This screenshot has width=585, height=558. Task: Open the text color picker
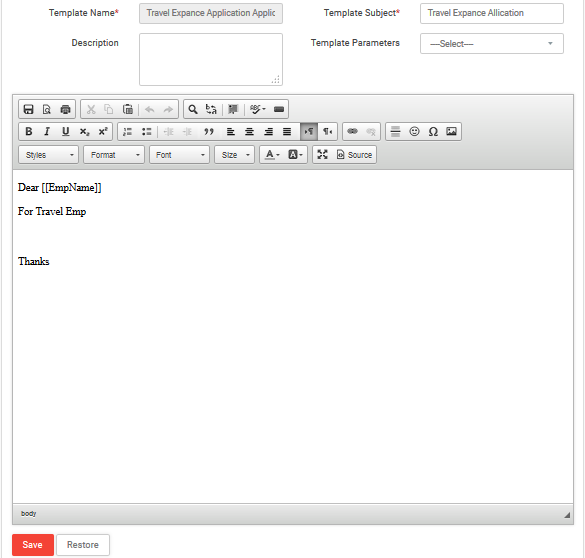click(x=272, y=154)
